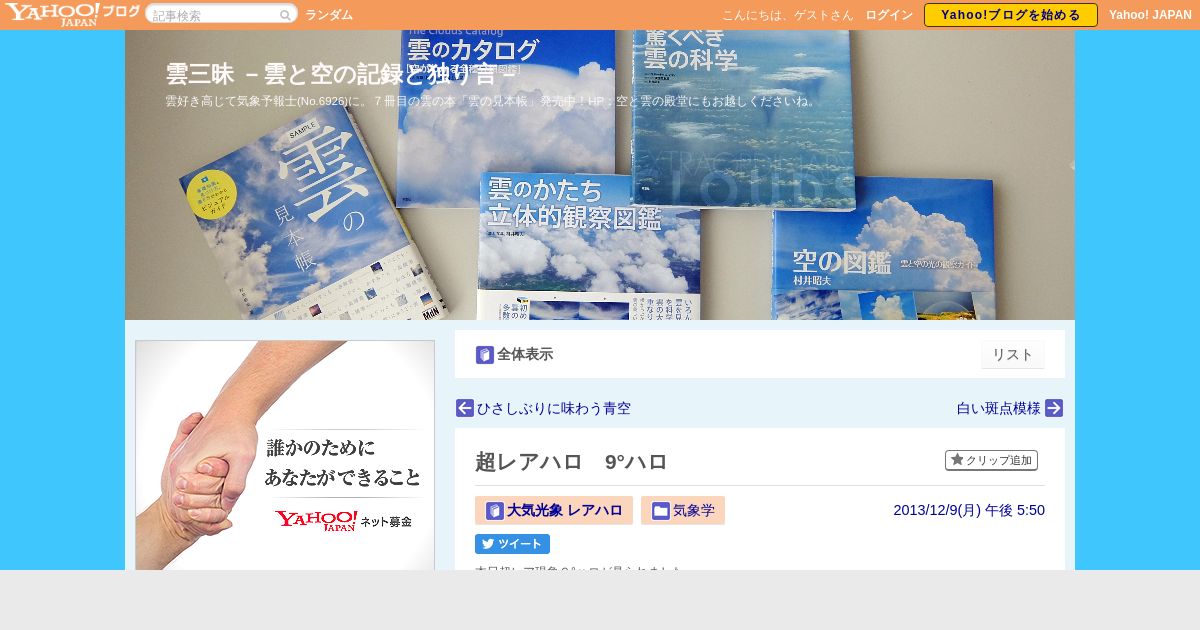Screen dimensions: 1200x630
Task: Open the 気象学 folder tag
Action: (x=683, y=510)
